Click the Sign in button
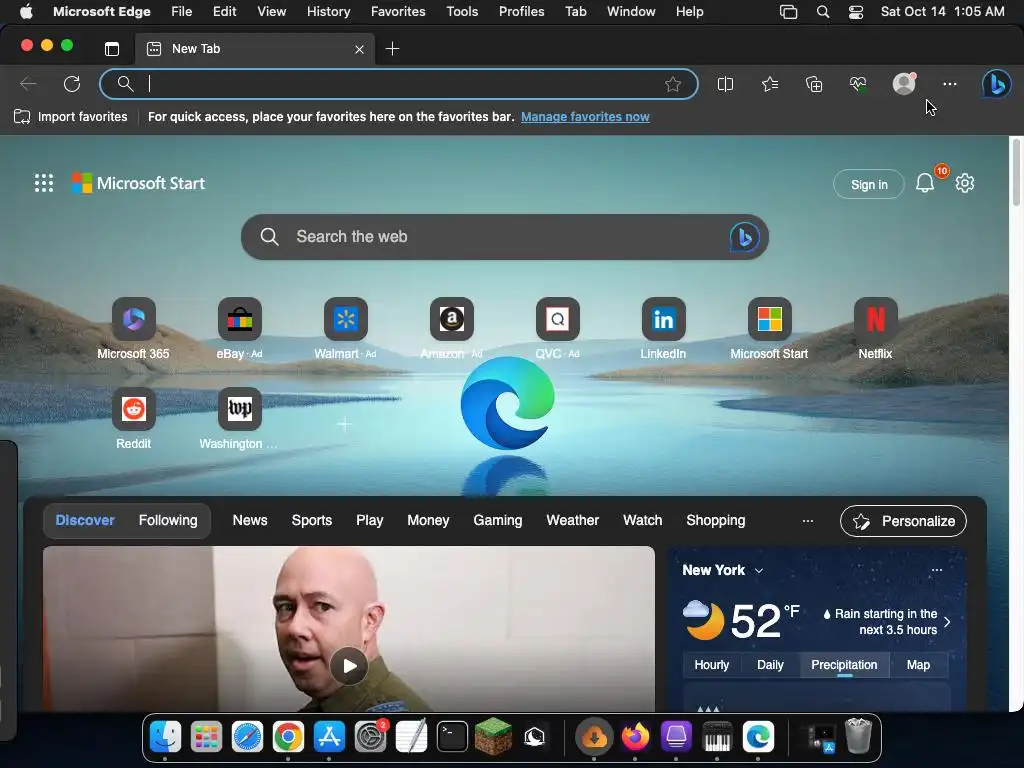Viewport: 1024px width, 768px height. tap(869, 185)
